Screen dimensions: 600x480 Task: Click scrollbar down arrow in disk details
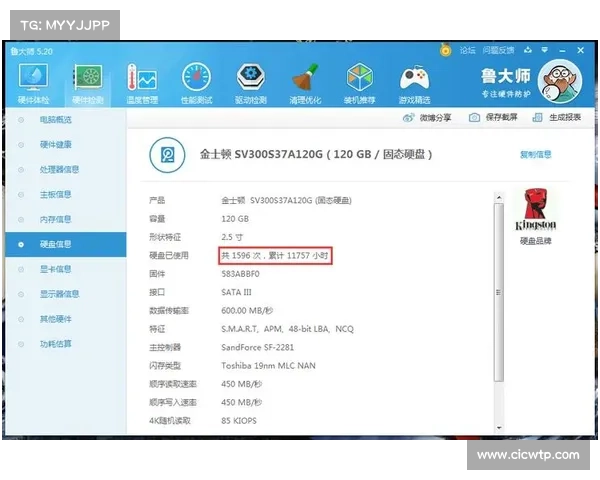click(x=499, y=428)
